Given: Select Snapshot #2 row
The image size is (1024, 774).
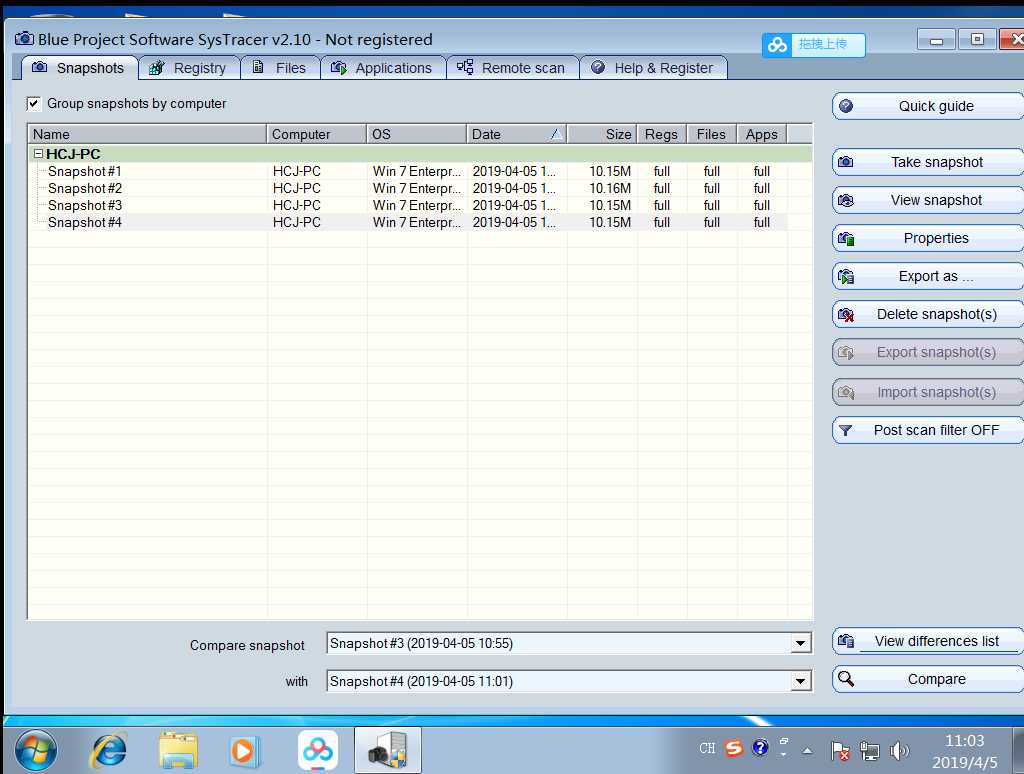Looking at the screenshot, I should (408, 188).
